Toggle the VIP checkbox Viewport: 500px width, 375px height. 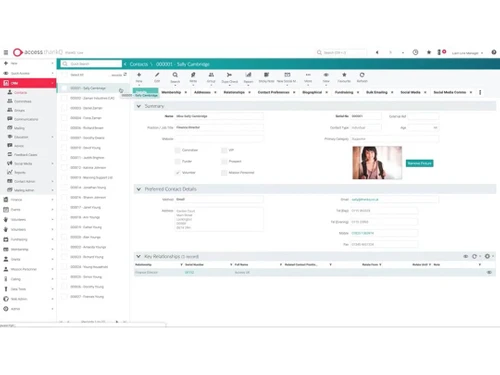[224, 150]
